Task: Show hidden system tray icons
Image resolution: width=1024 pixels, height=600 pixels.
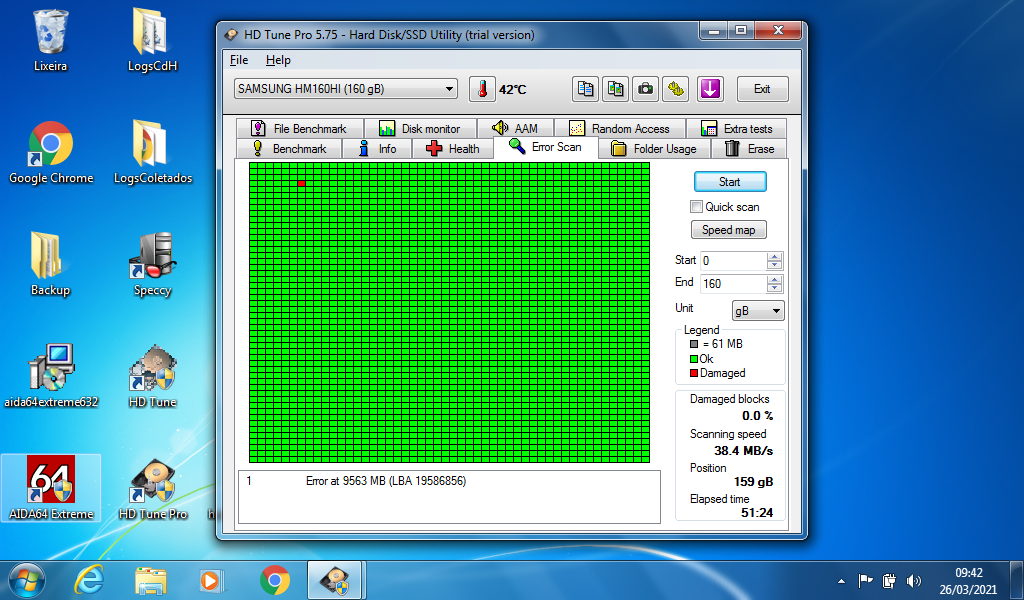Action: 841,580
